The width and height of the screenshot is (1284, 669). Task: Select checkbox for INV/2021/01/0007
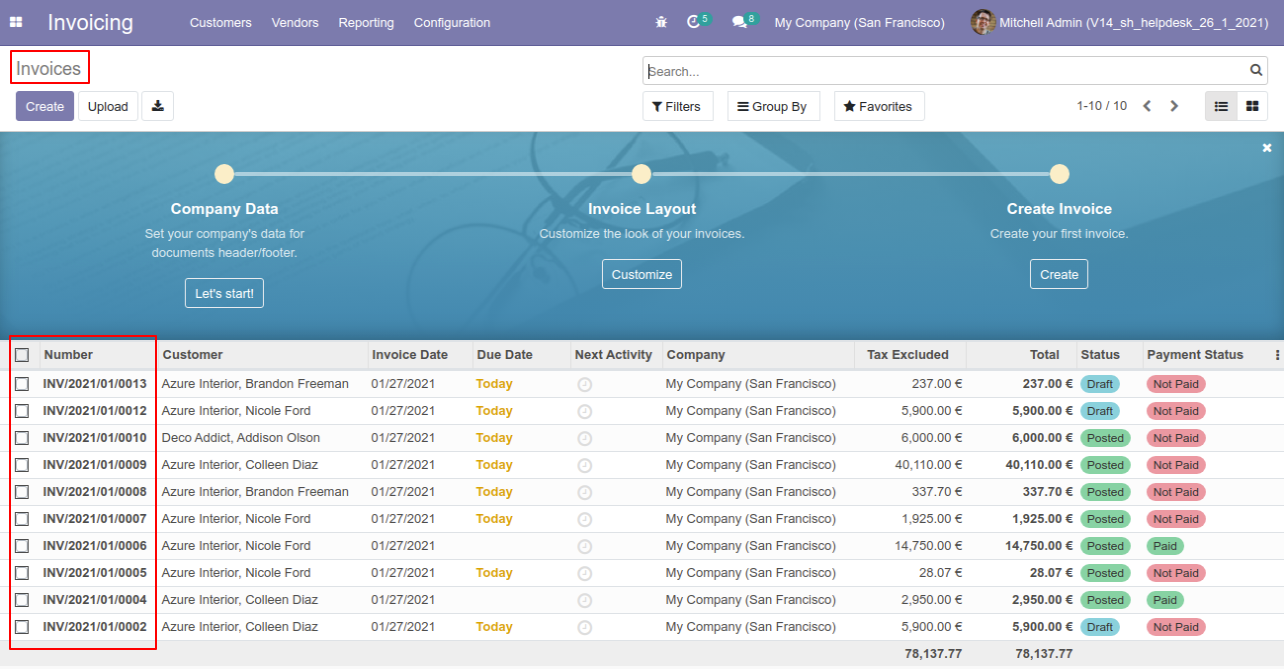pyautogui.click(x=22, y=519)
